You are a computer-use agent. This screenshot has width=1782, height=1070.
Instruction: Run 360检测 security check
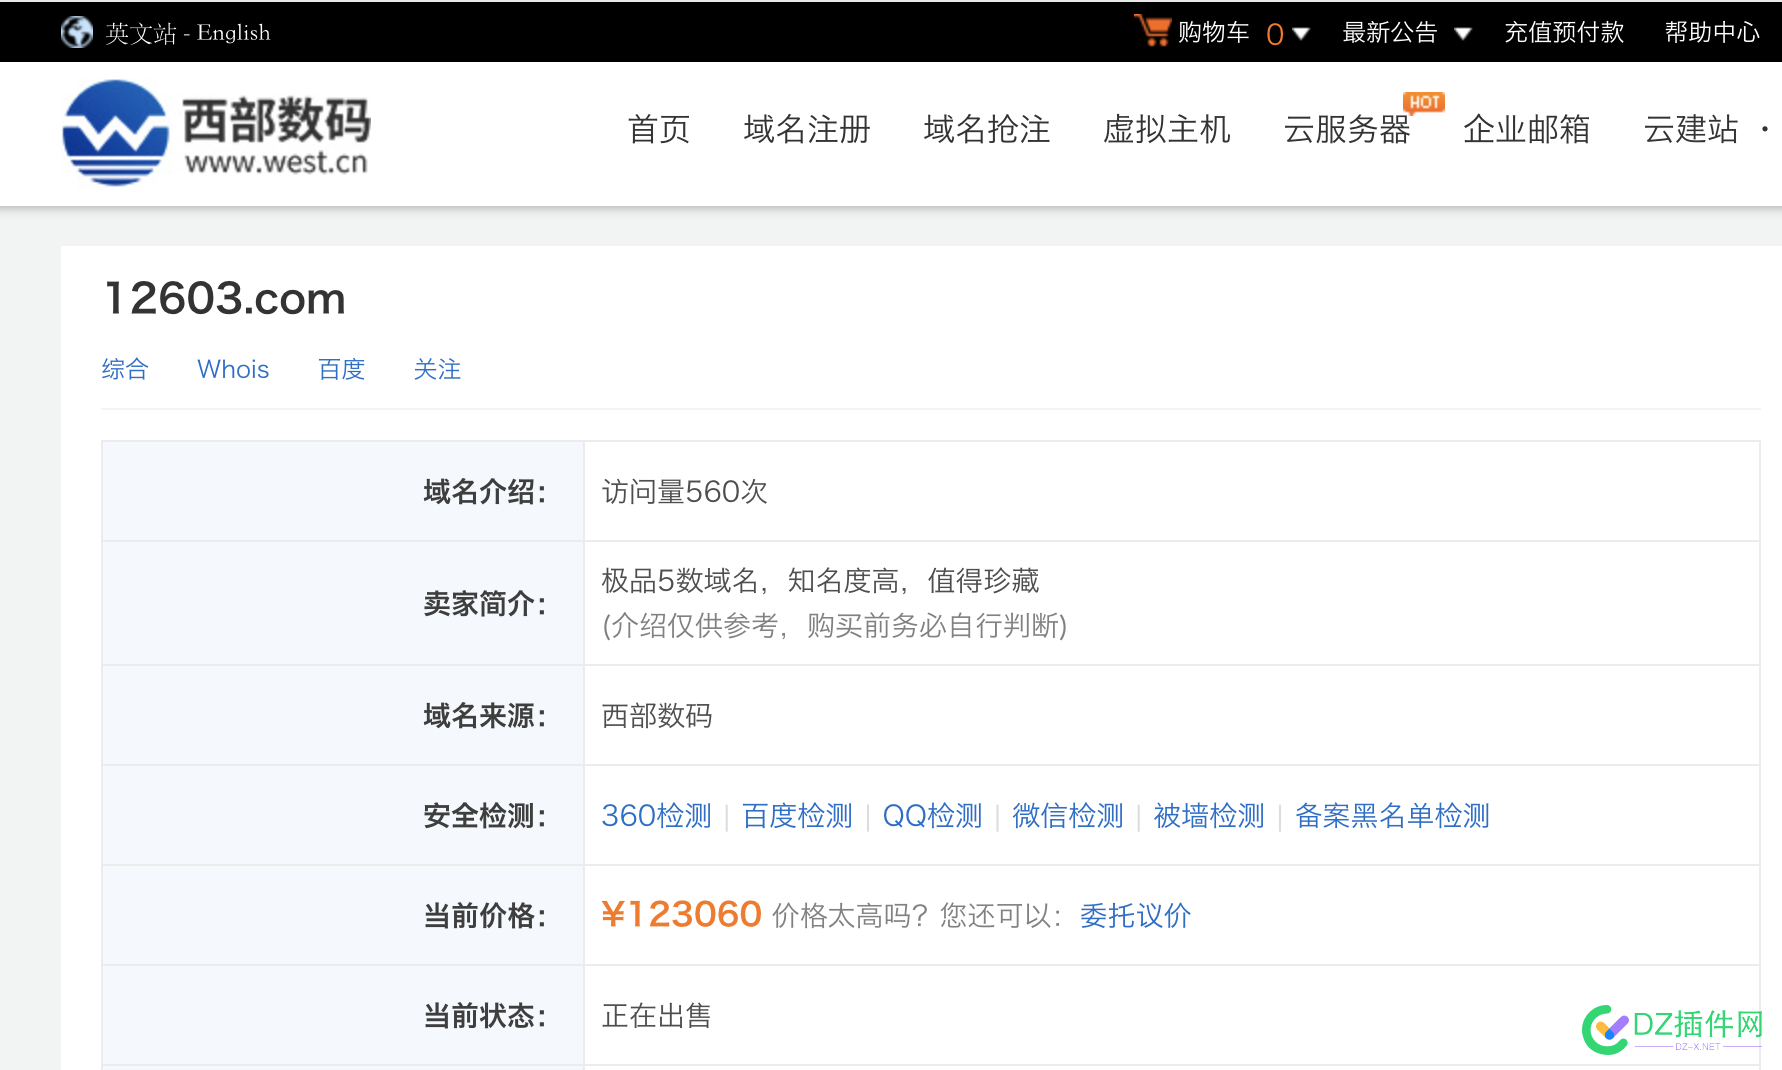coord(656,816)
